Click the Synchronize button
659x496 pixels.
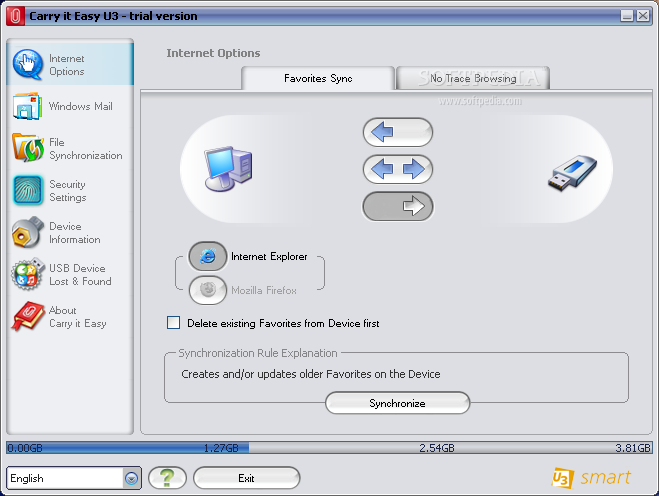pos(397,403)
